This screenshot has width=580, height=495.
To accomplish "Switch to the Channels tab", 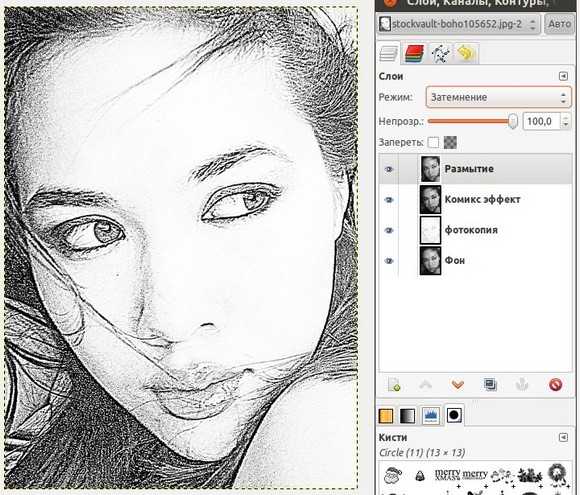I will (x=414, y=54).
